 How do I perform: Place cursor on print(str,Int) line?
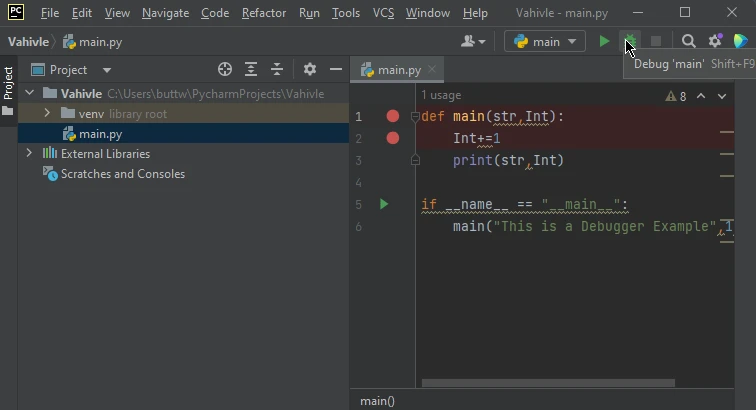pos(508,160)
